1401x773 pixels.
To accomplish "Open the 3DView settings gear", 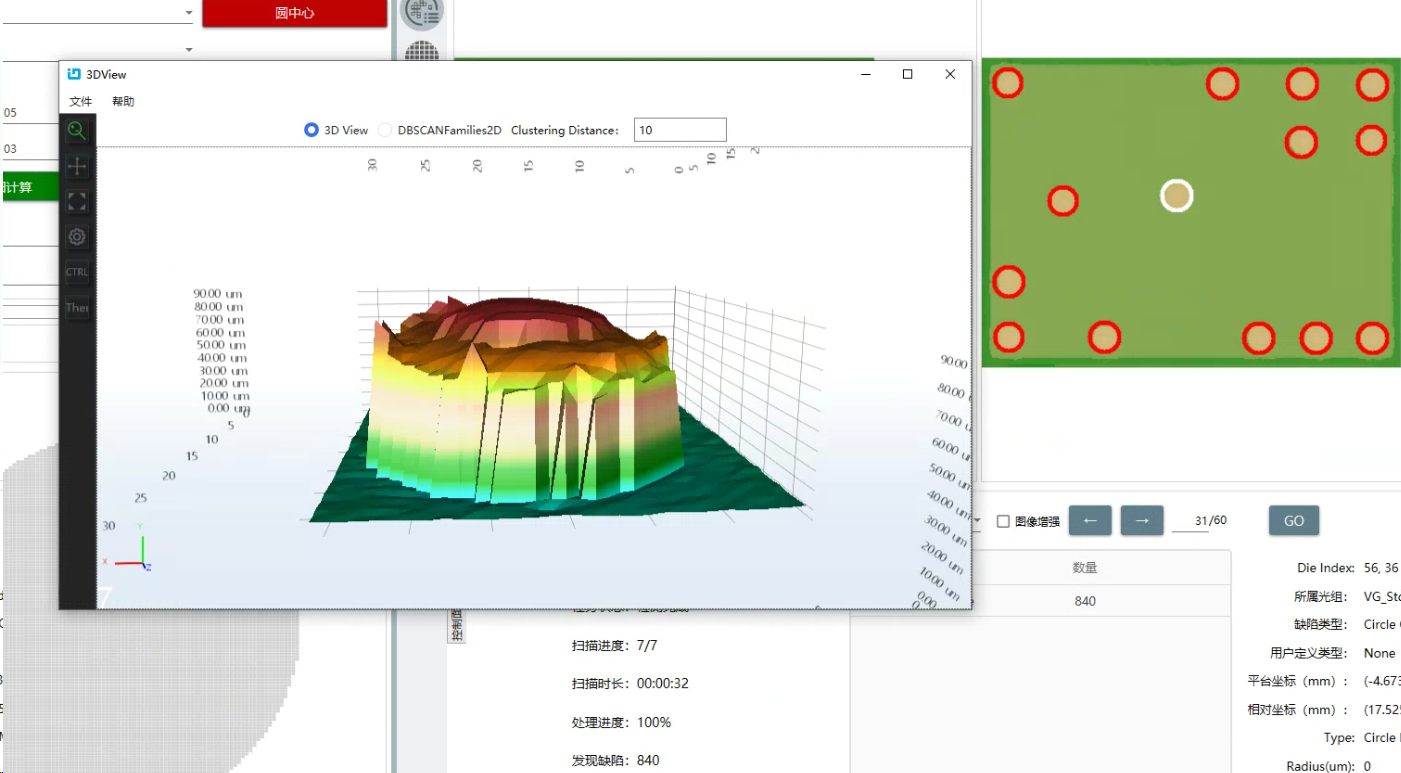I will point(77,237).
